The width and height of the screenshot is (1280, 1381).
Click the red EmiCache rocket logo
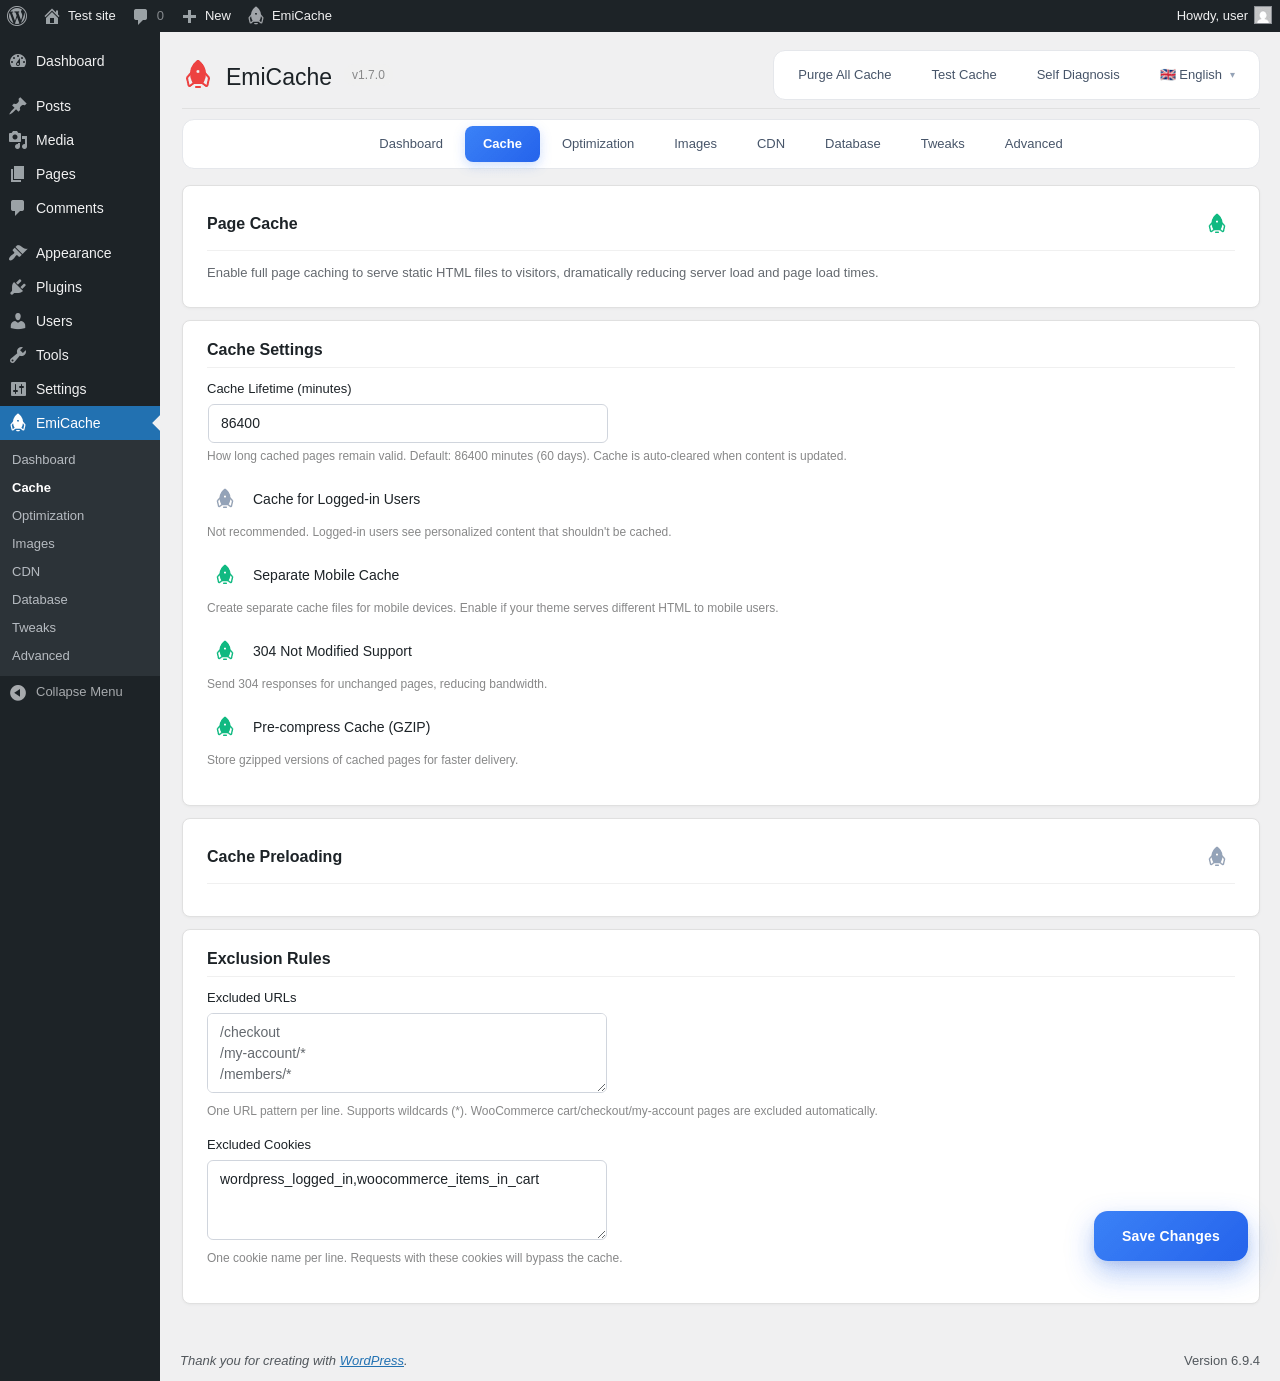click(198, 75)
